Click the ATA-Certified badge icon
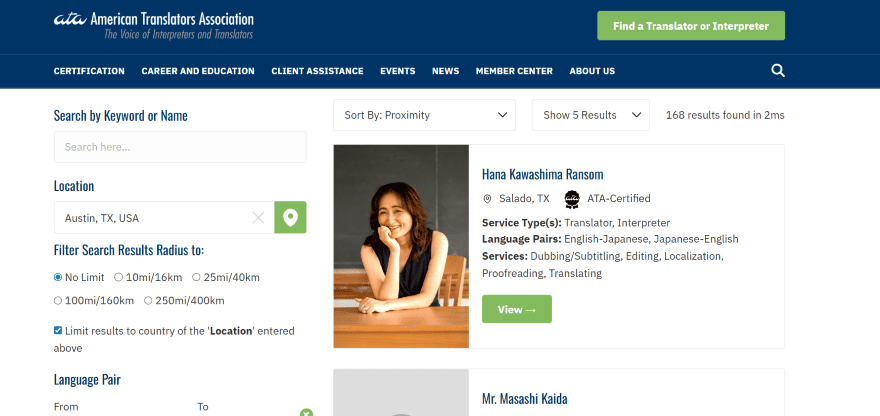The height and width of the screenshot is (416, 880). [572, 198]
